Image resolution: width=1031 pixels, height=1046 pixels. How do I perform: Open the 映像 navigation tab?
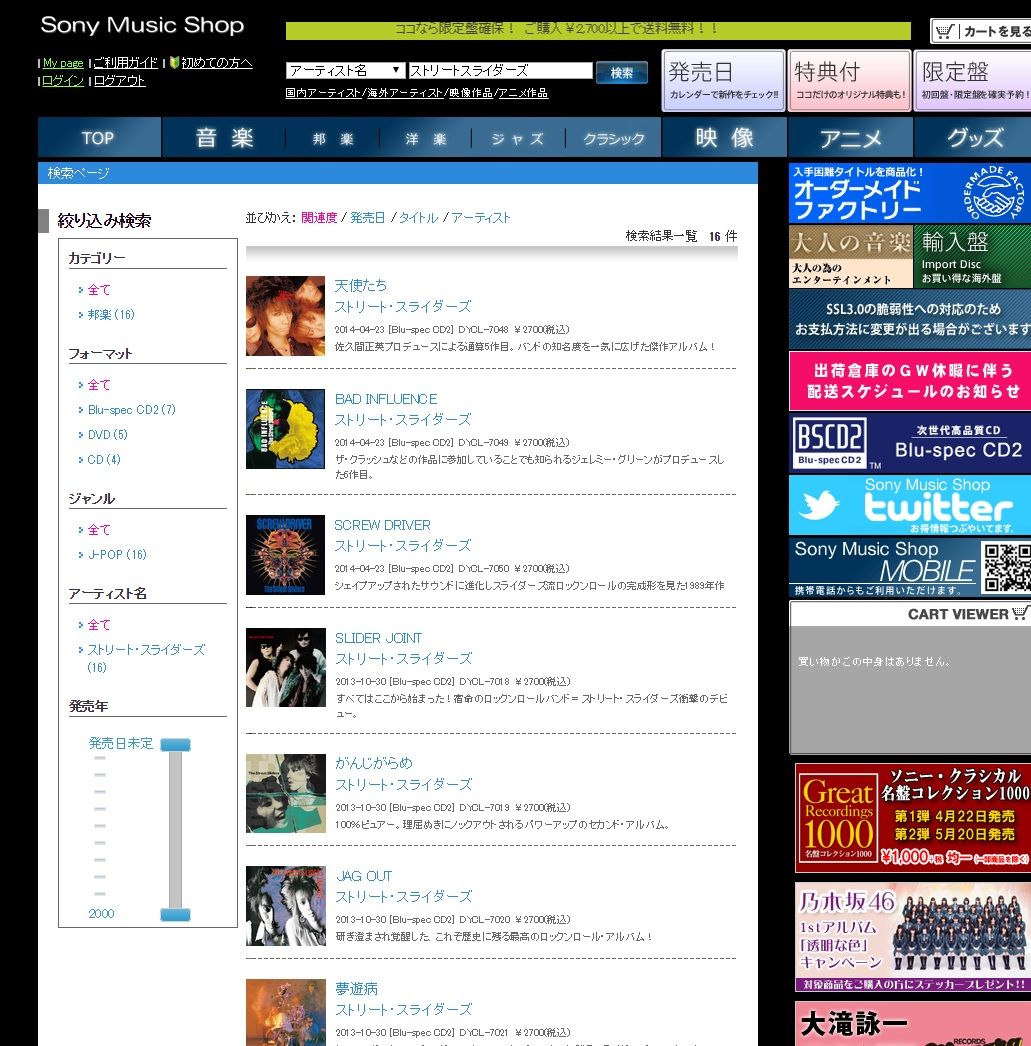click(x=724, y=137)
